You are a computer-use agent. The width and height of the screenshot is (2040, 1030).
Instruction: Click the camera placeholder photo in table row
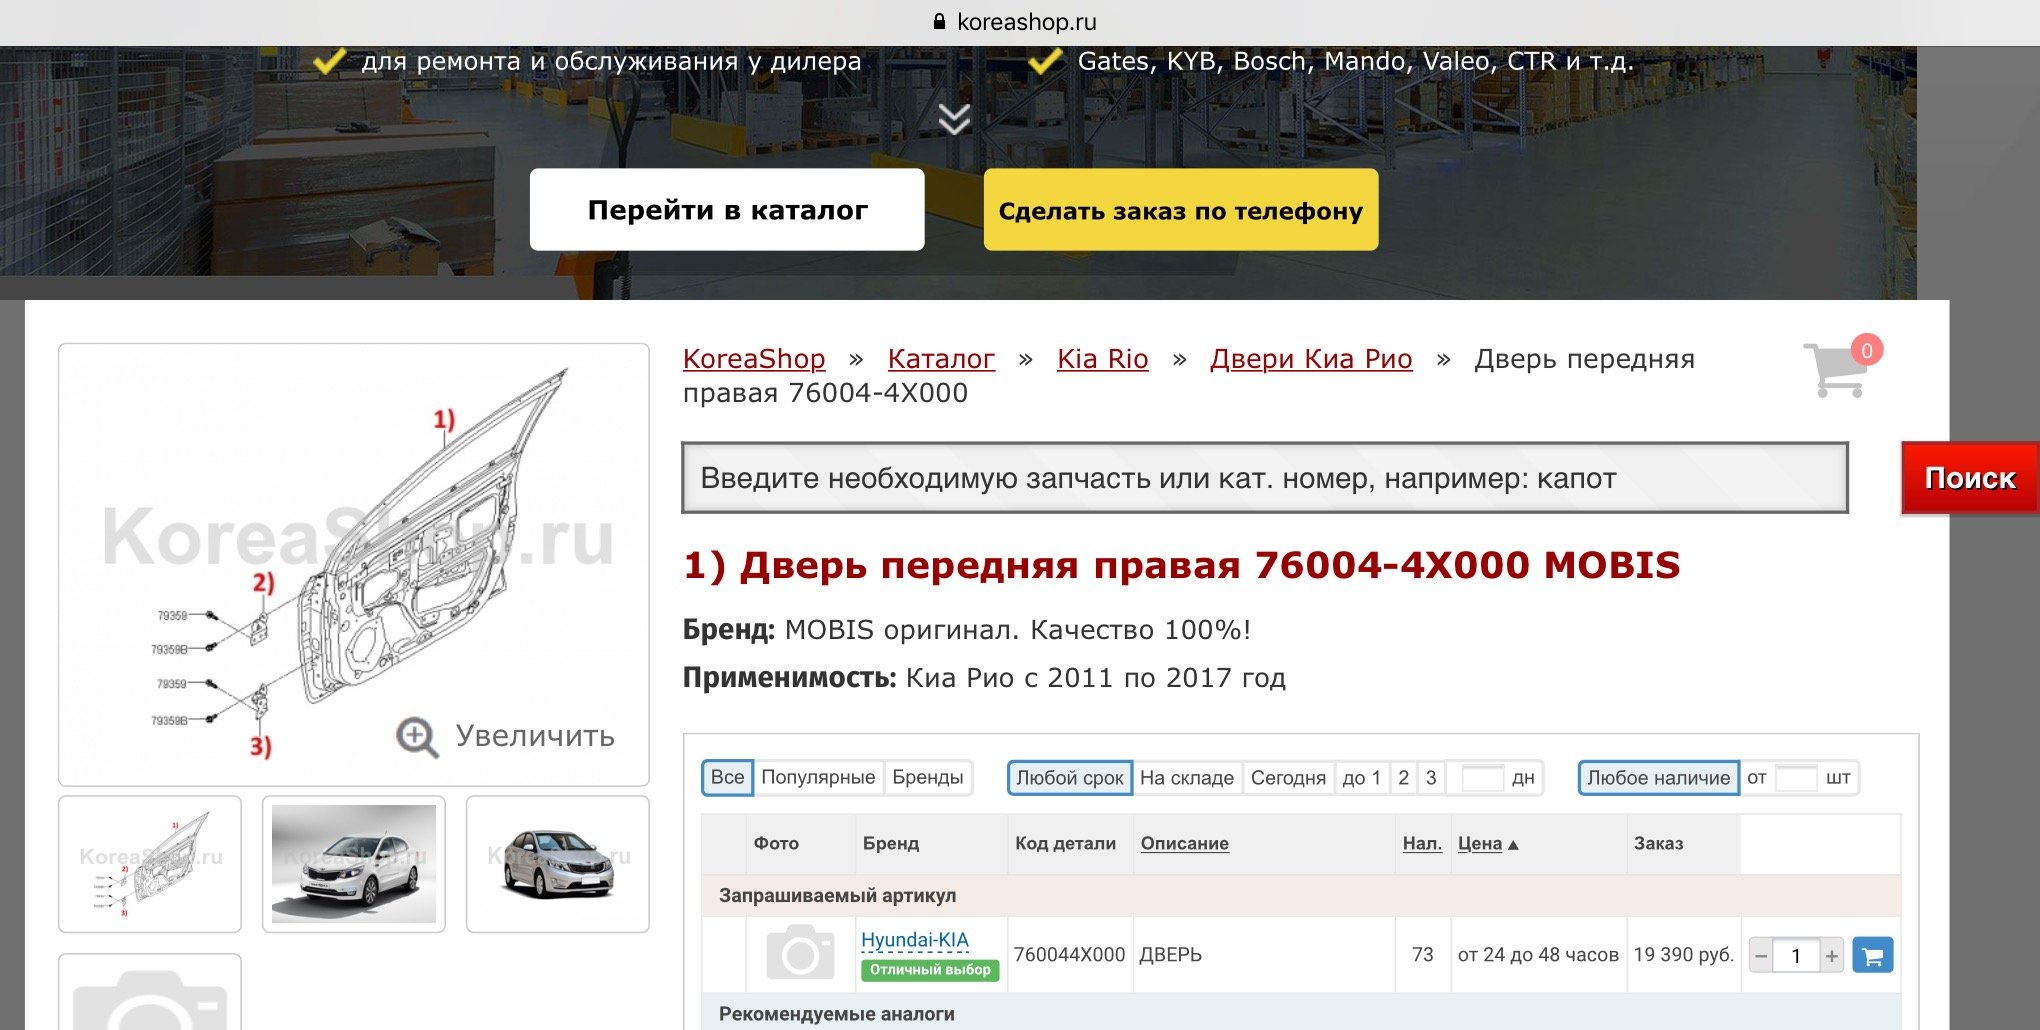point(800,953)
